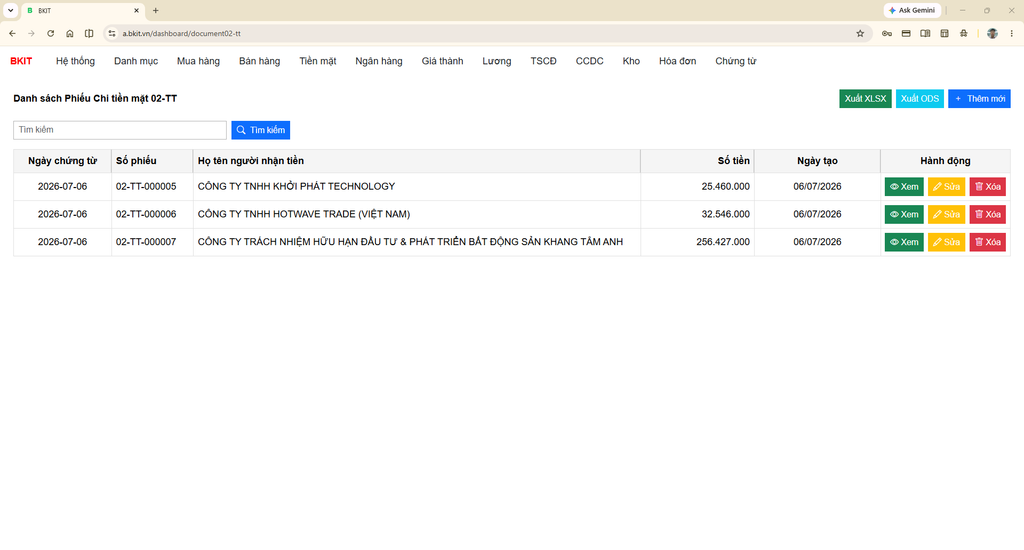Click Thêm mới to add voucher

979,99
